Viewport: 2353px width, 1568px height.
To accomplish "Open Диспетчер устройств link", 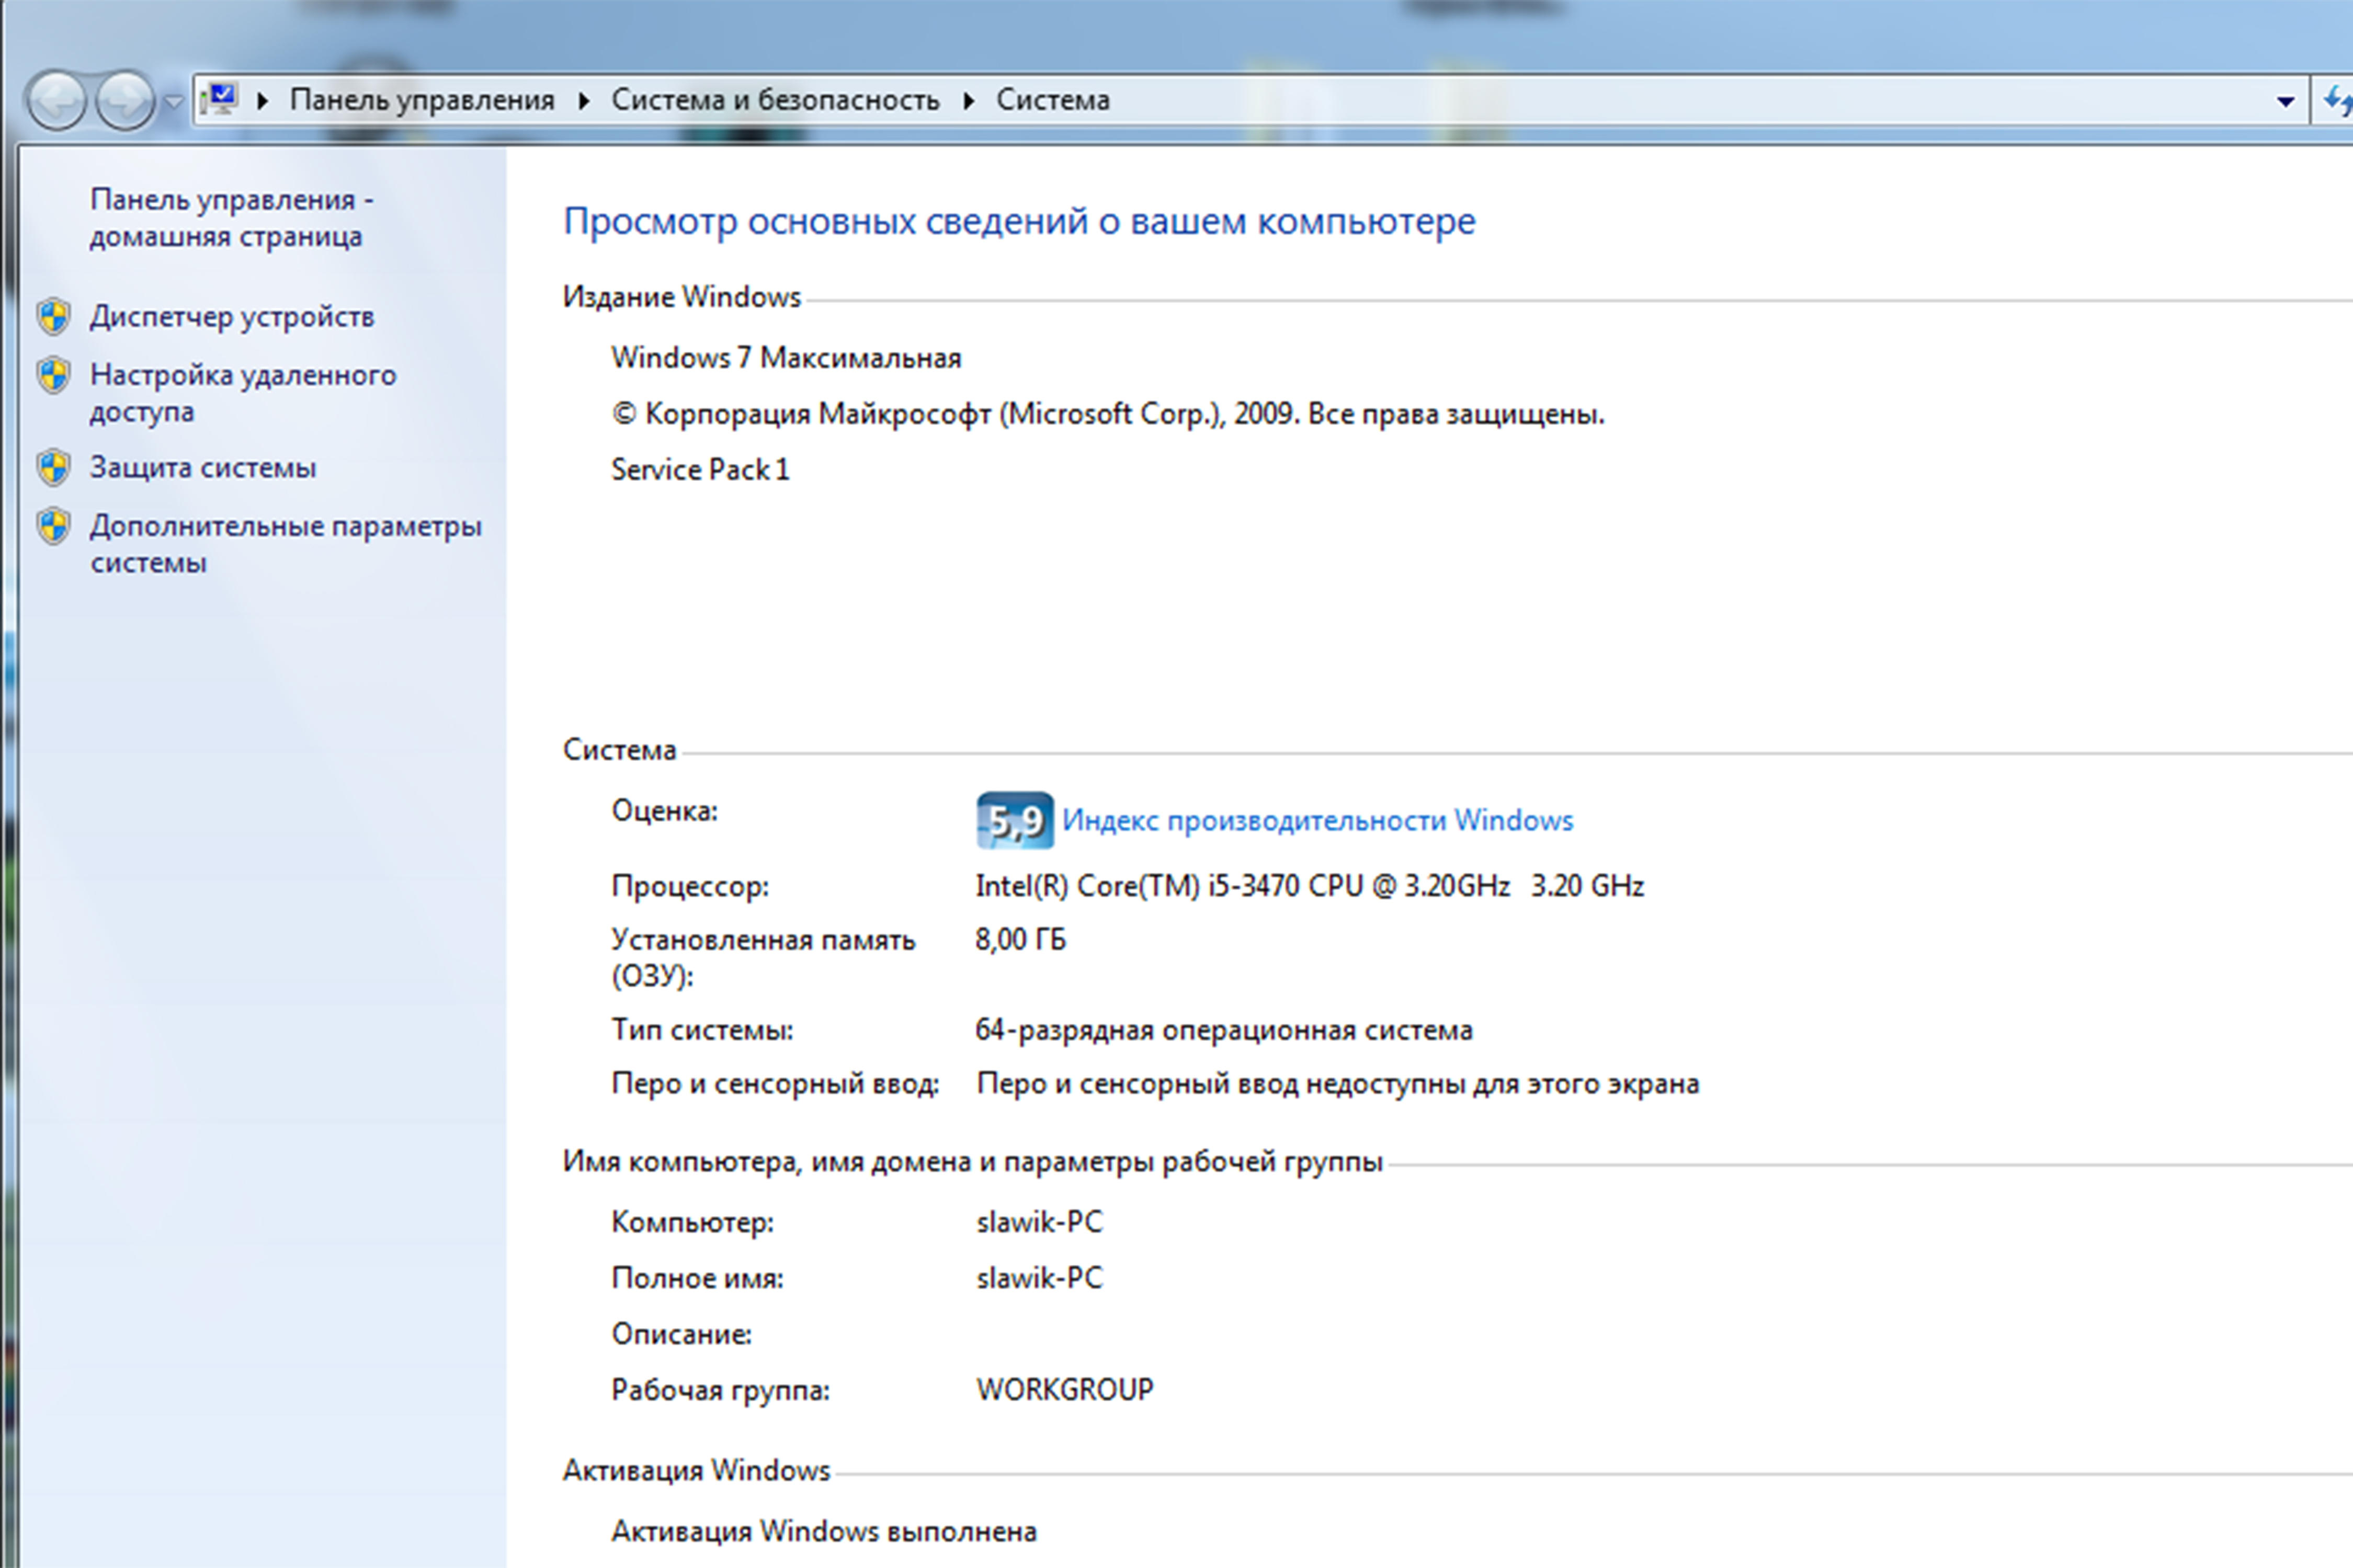I will click(x=232, y=317).
